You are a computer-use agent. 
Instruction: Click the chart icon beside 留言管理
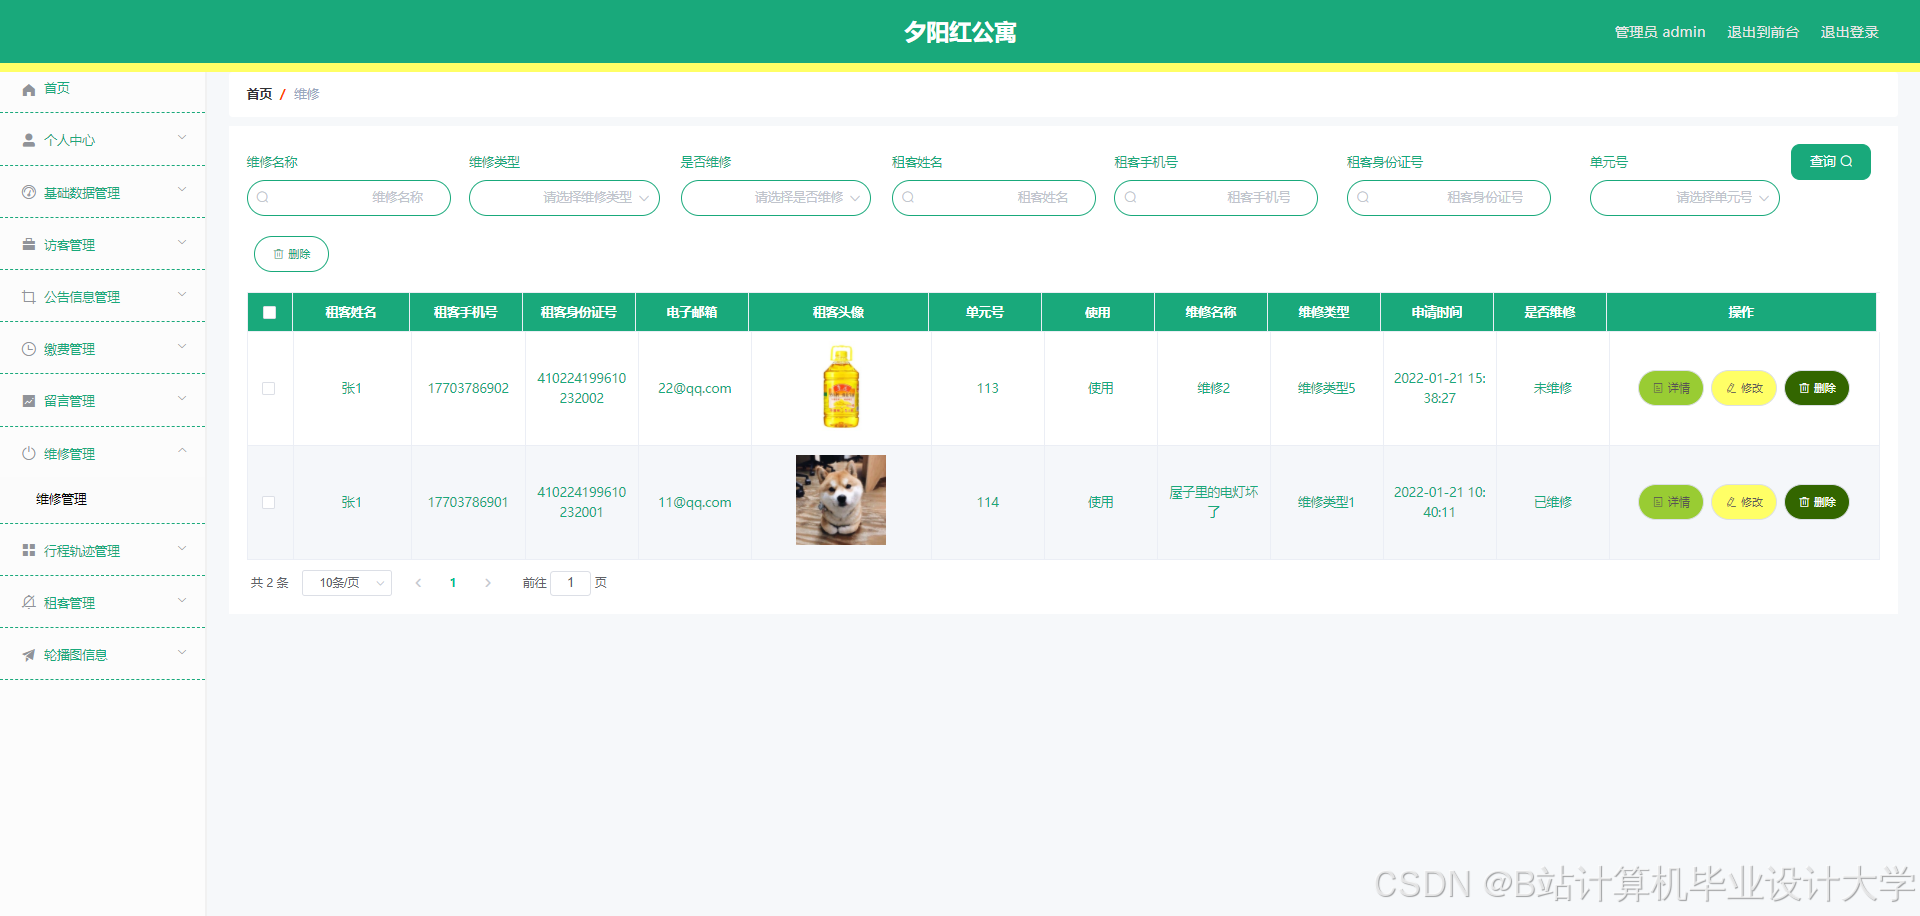coord(29,401)
